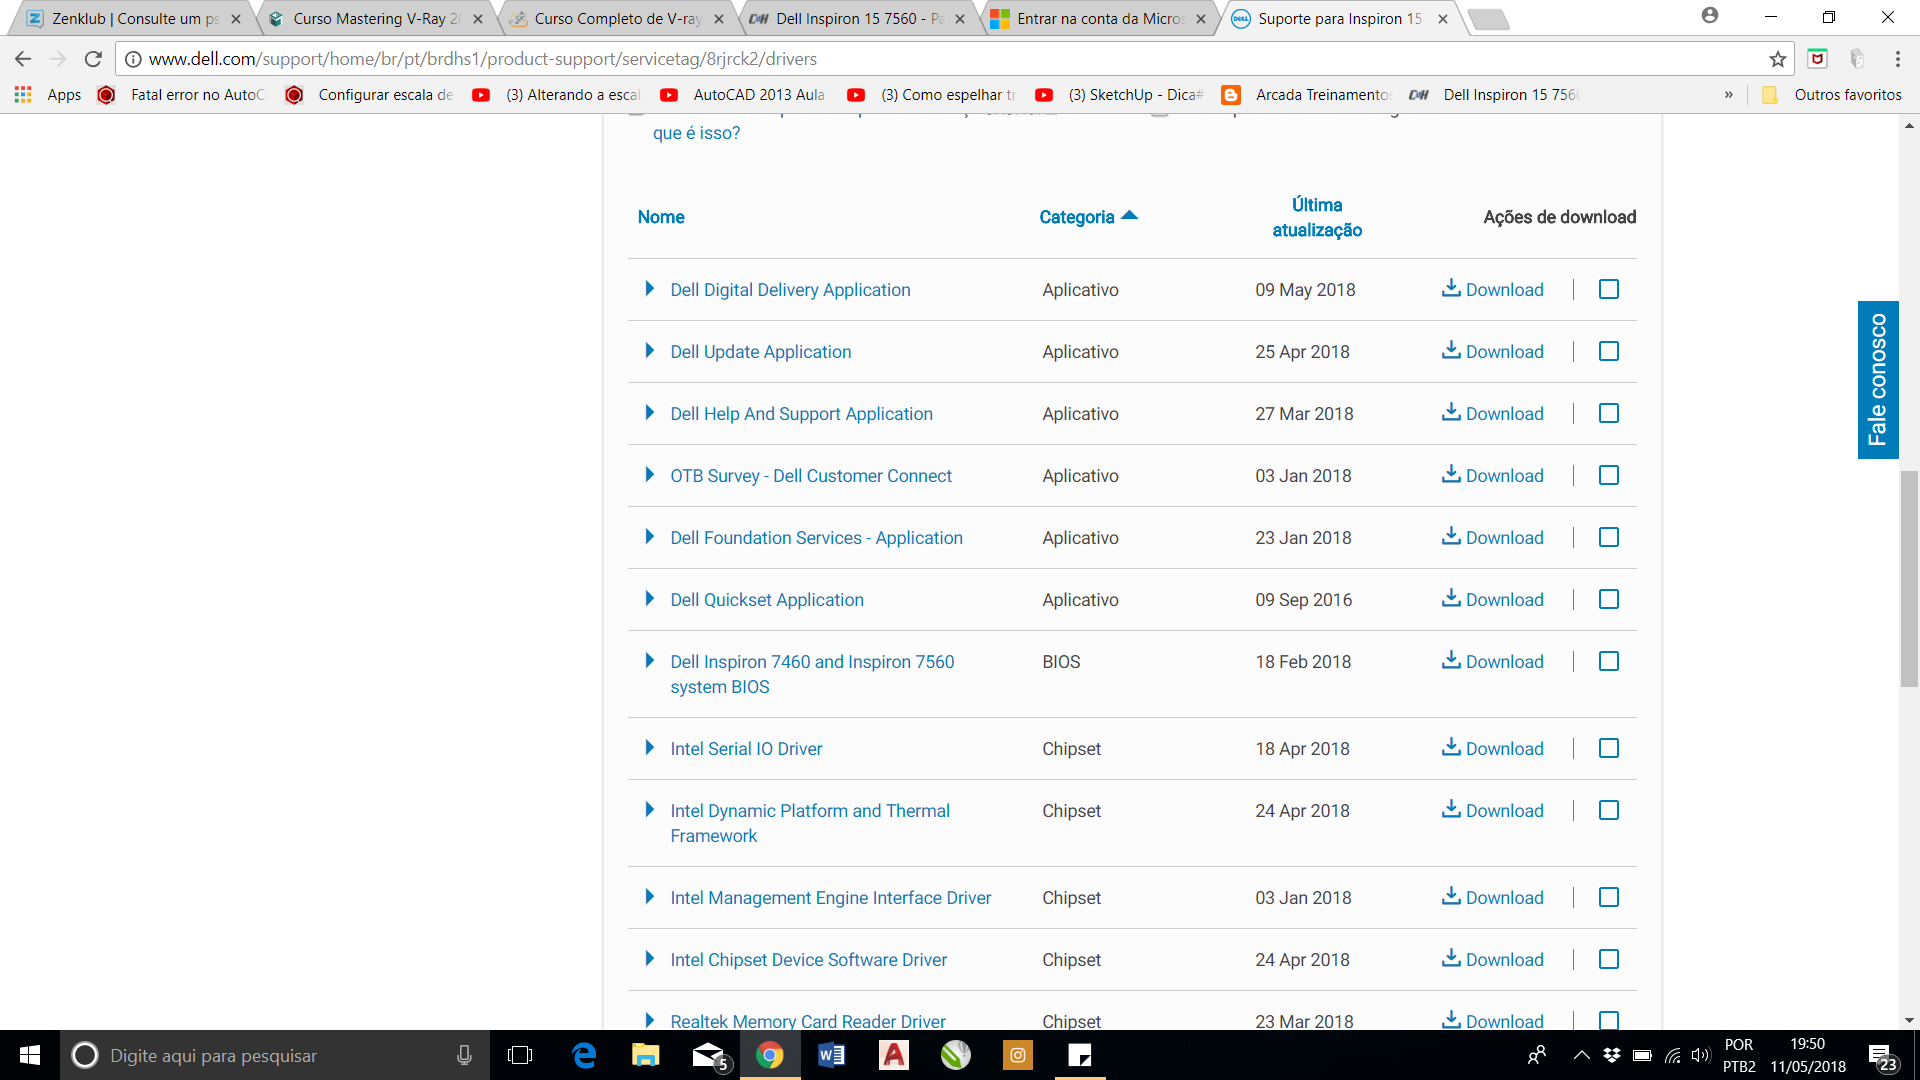
Task: Check the system BIOS row checkbox
Action: tap(1609, 661)
